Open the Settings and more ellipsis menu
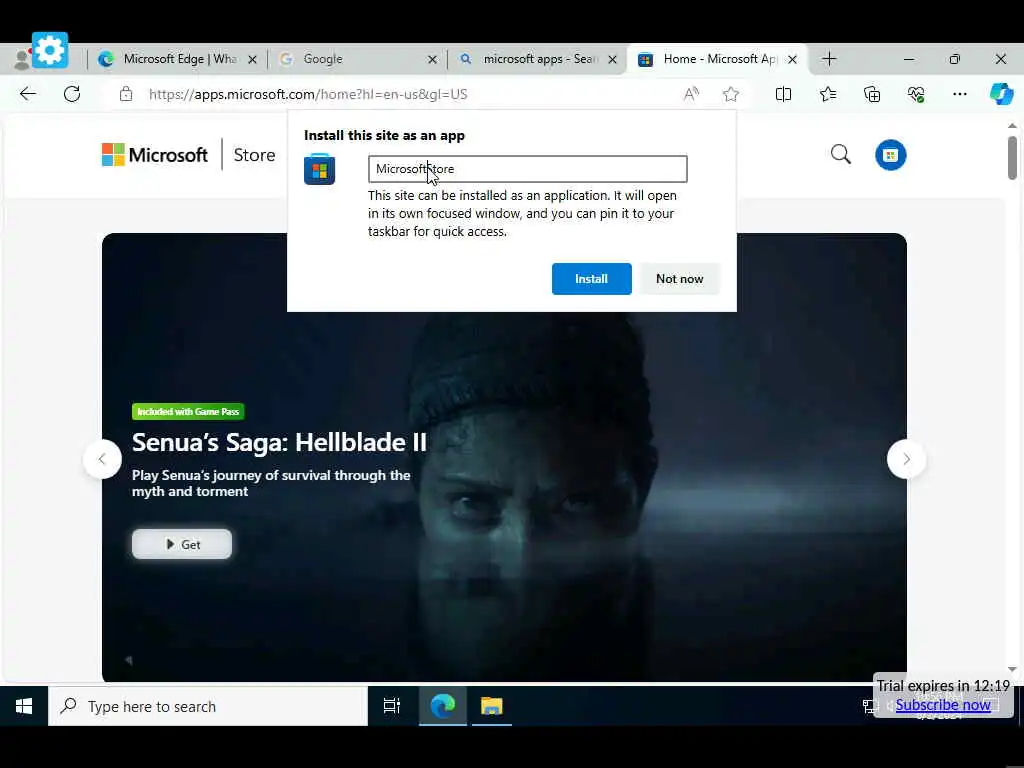1024x768 pixels. [x=959, y=94]
